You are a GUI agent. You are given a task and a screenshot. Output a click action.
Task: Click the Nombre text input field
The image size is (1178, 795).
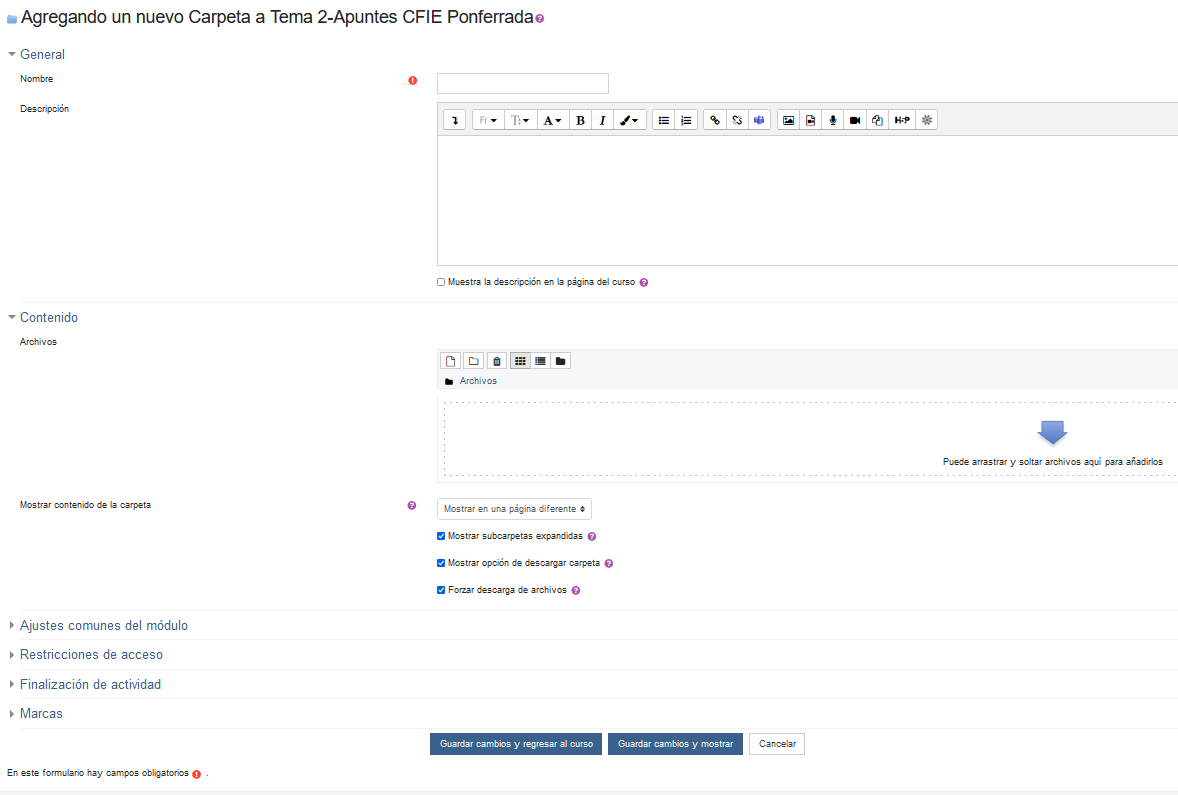pyautogui.click(x=522, y=83)
